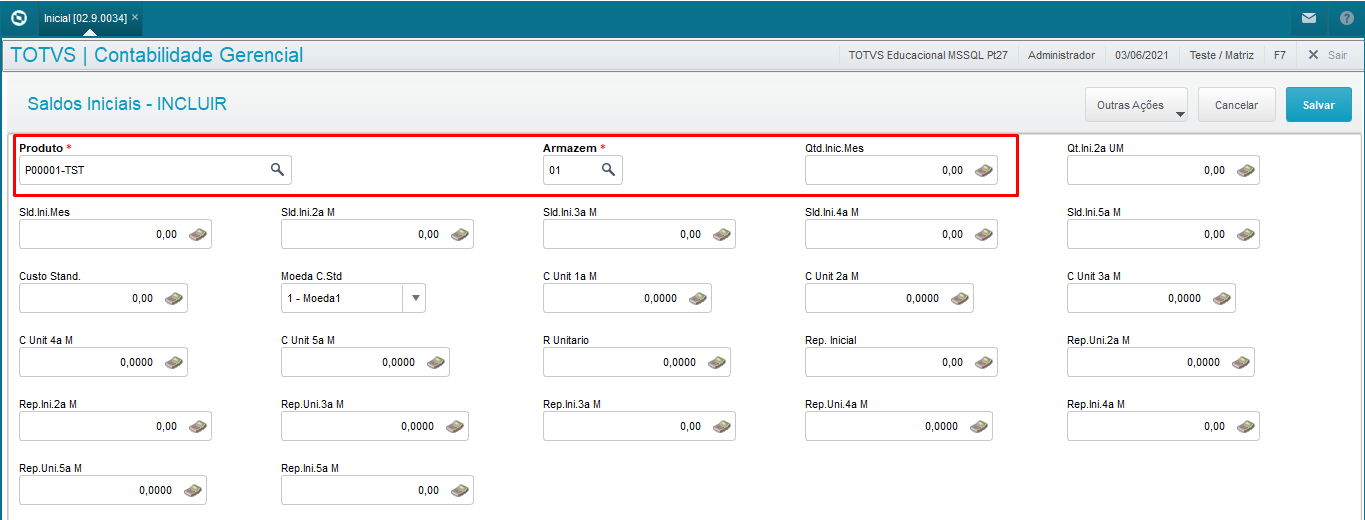1365x520 pixels.
Task: Open the mail envelope icon
Action: (x=1308, y=18)
